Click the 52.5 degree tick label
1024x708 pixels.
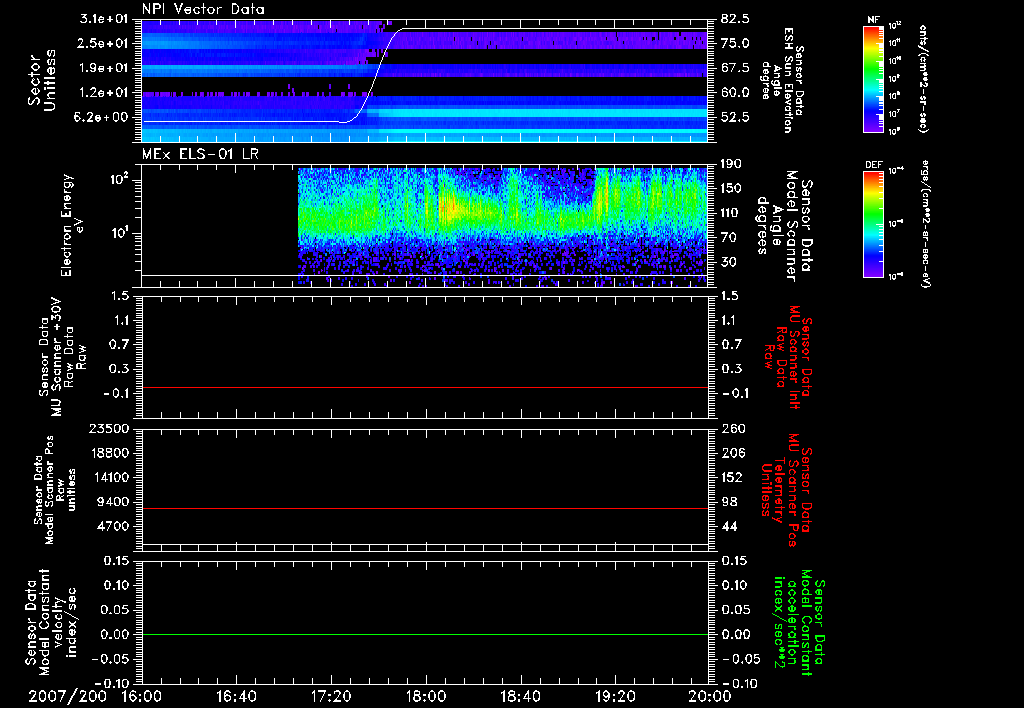click(735, 118)
